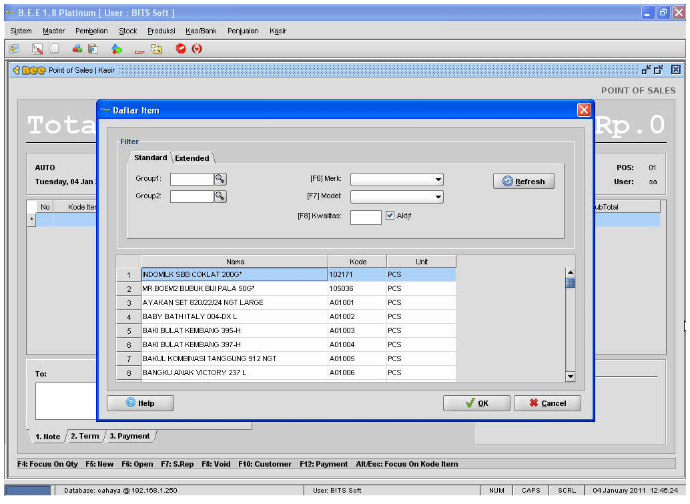Select the 2. Term tab
The width and height of the screenshot is (690, 504).
[x=85, y=436]
